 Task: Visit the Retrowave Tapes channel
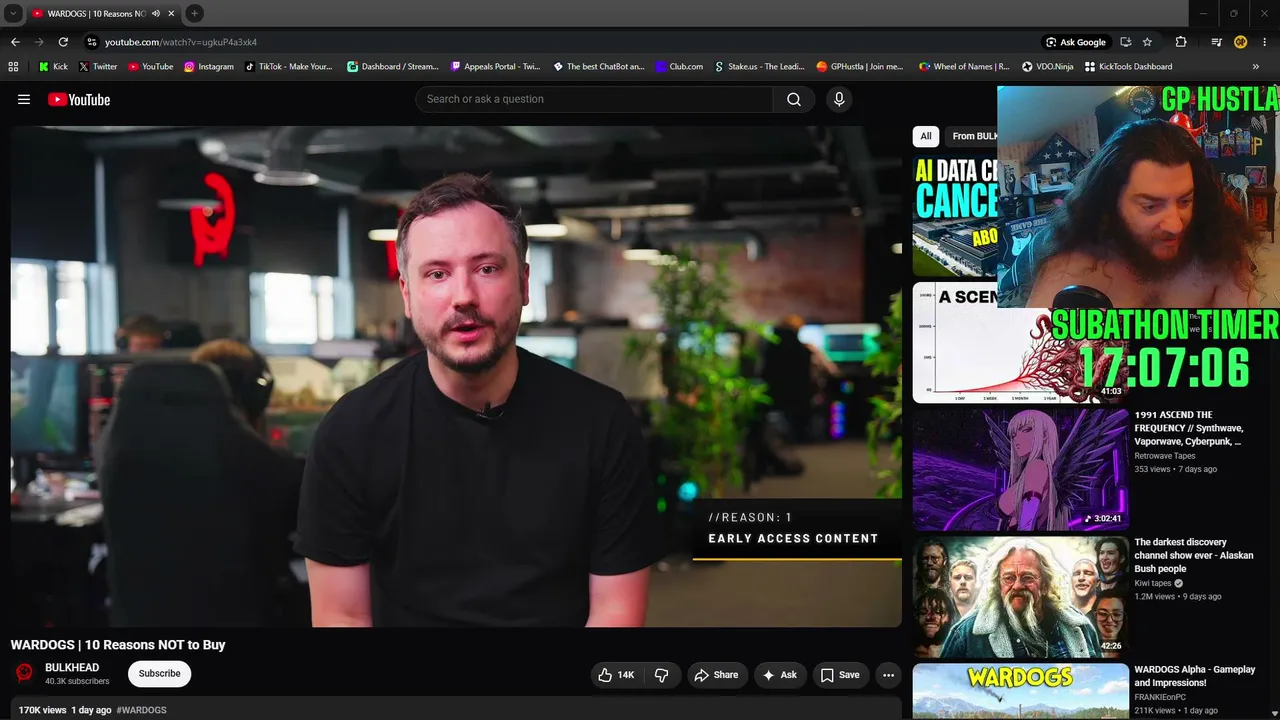point(1165,456)
